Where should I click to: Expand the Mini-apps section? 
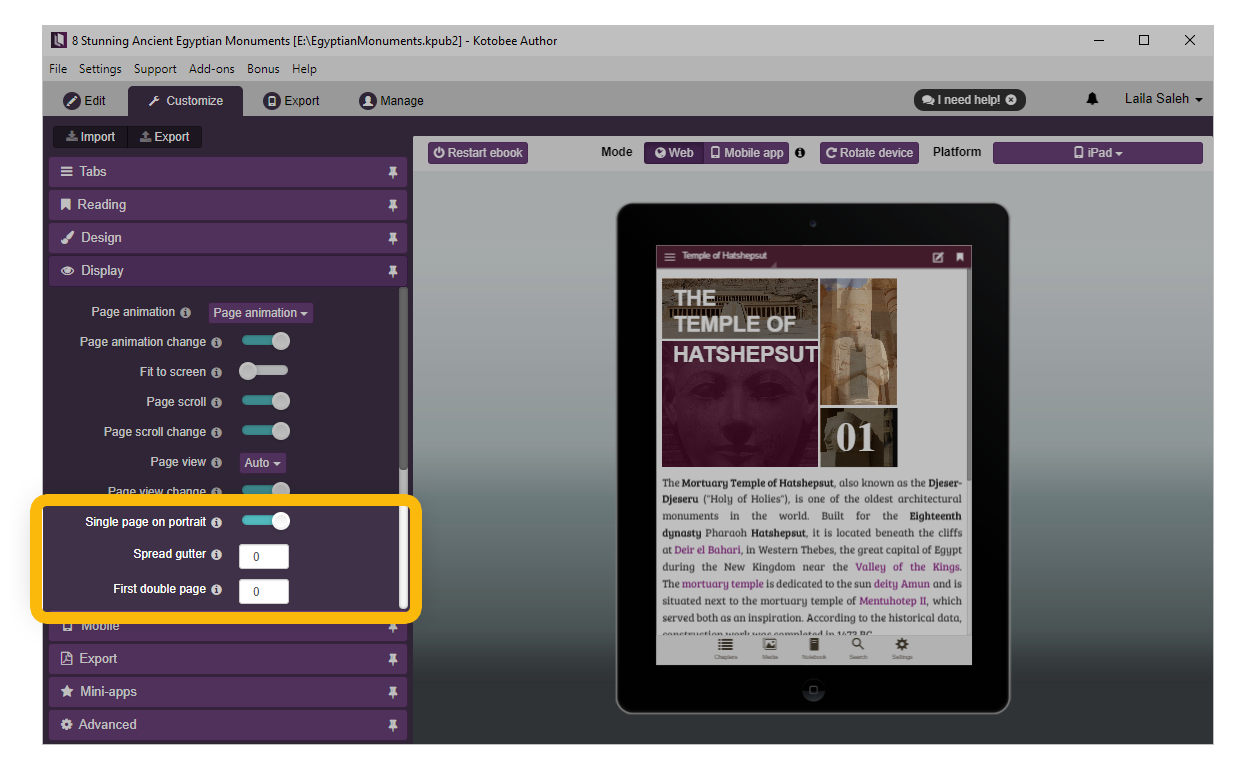pyautogui.click(x=228, y=692)
